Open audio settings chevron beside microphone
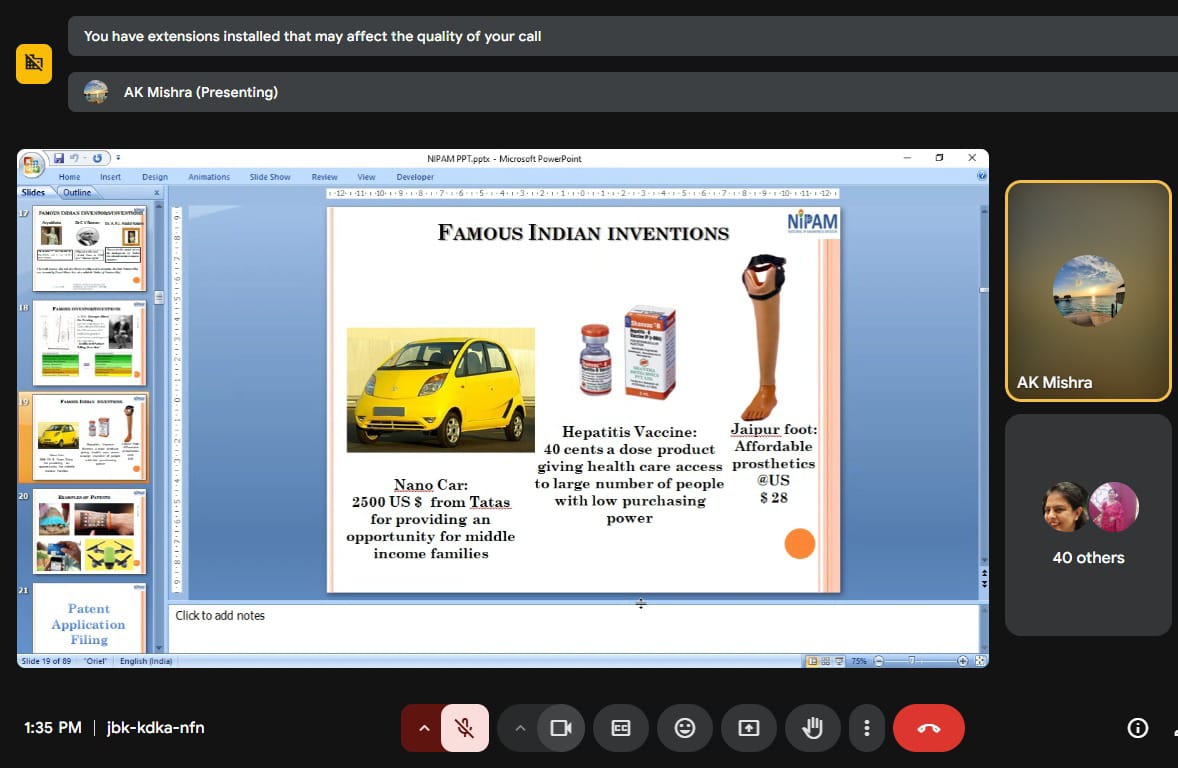 pyautogui.click(x=424, y=727)
